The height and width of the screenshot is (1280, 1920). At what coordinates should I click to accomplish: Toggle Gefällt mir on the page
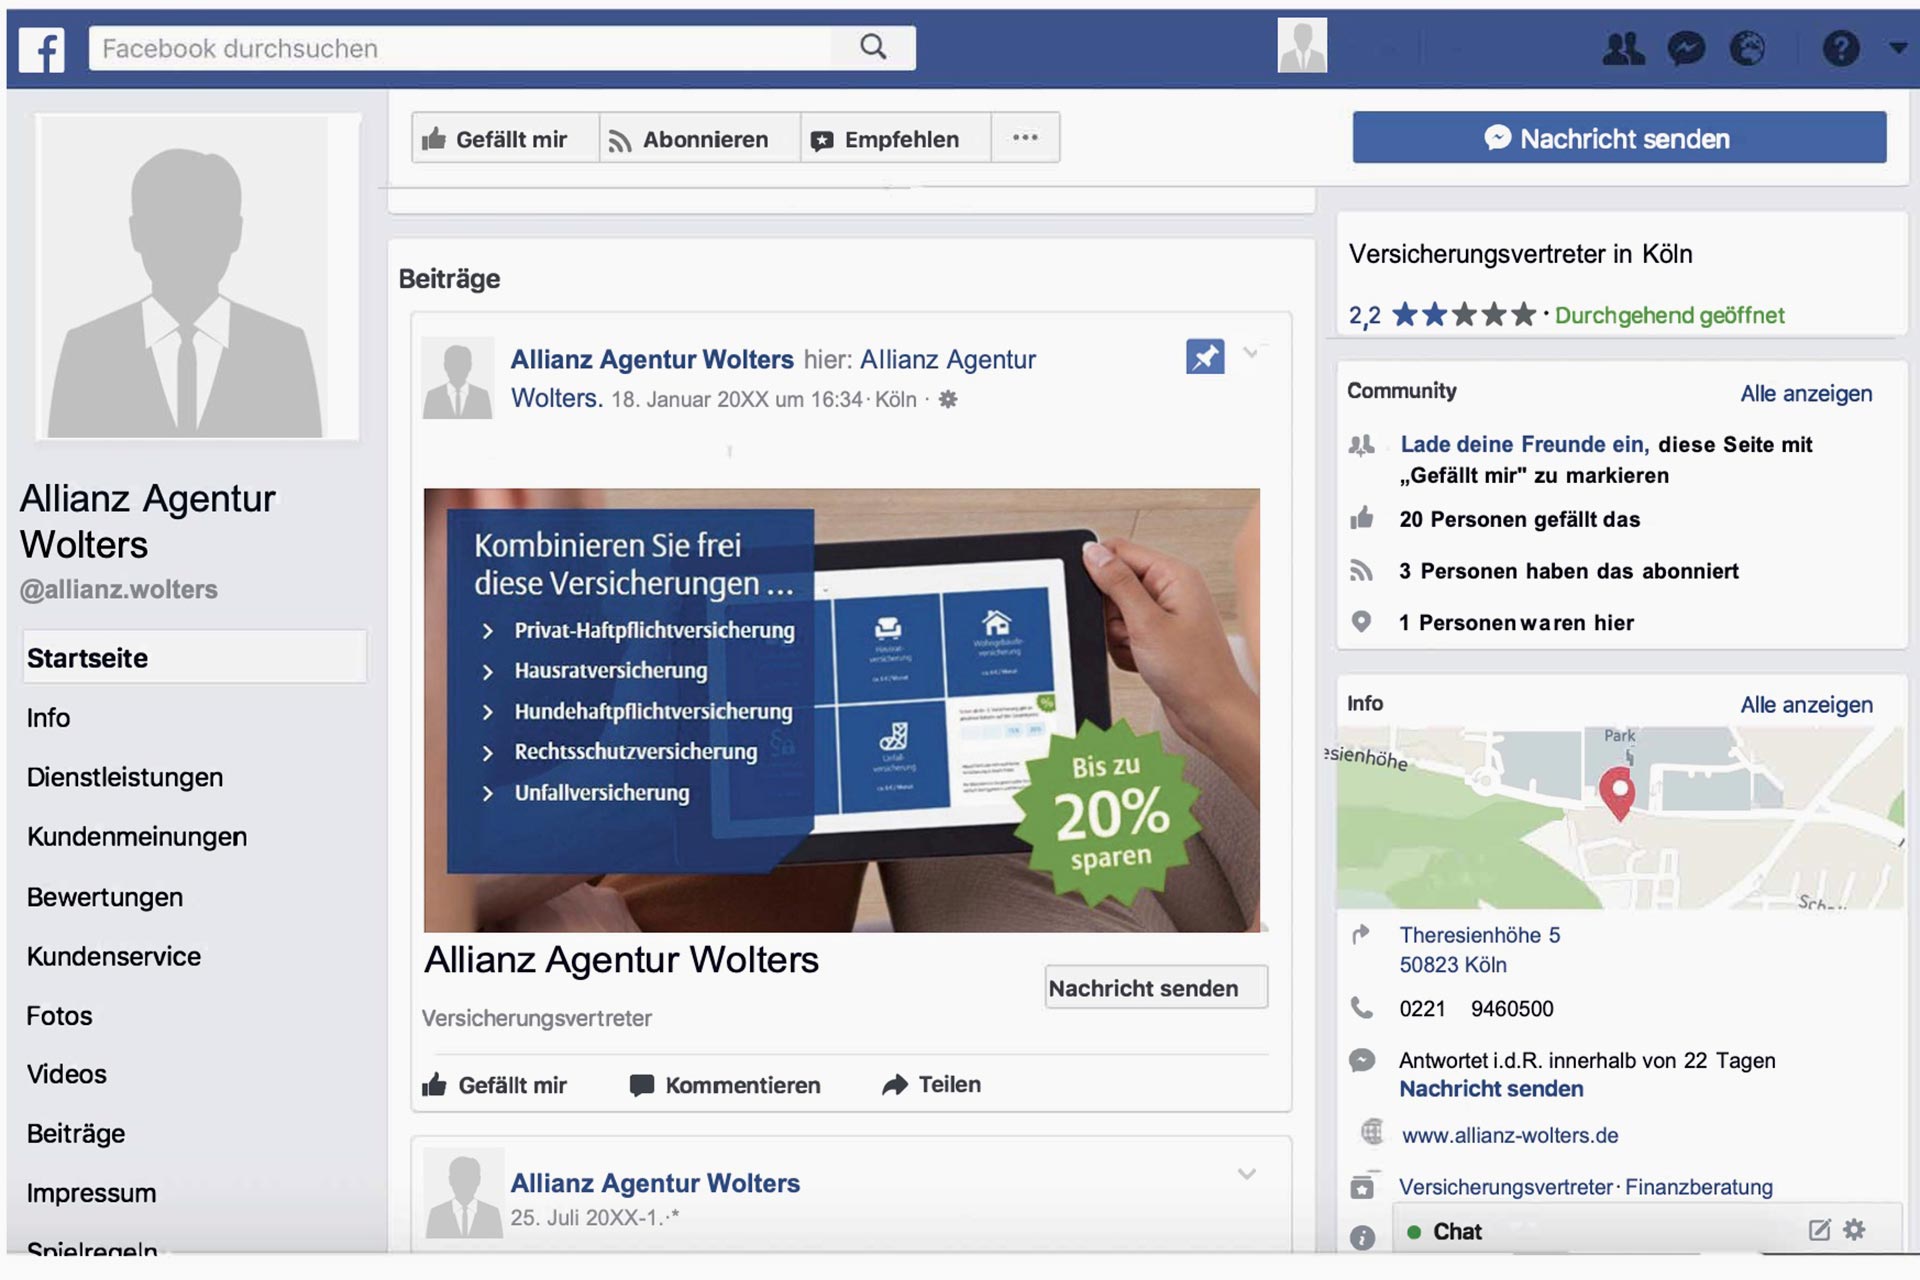[496, 139]
